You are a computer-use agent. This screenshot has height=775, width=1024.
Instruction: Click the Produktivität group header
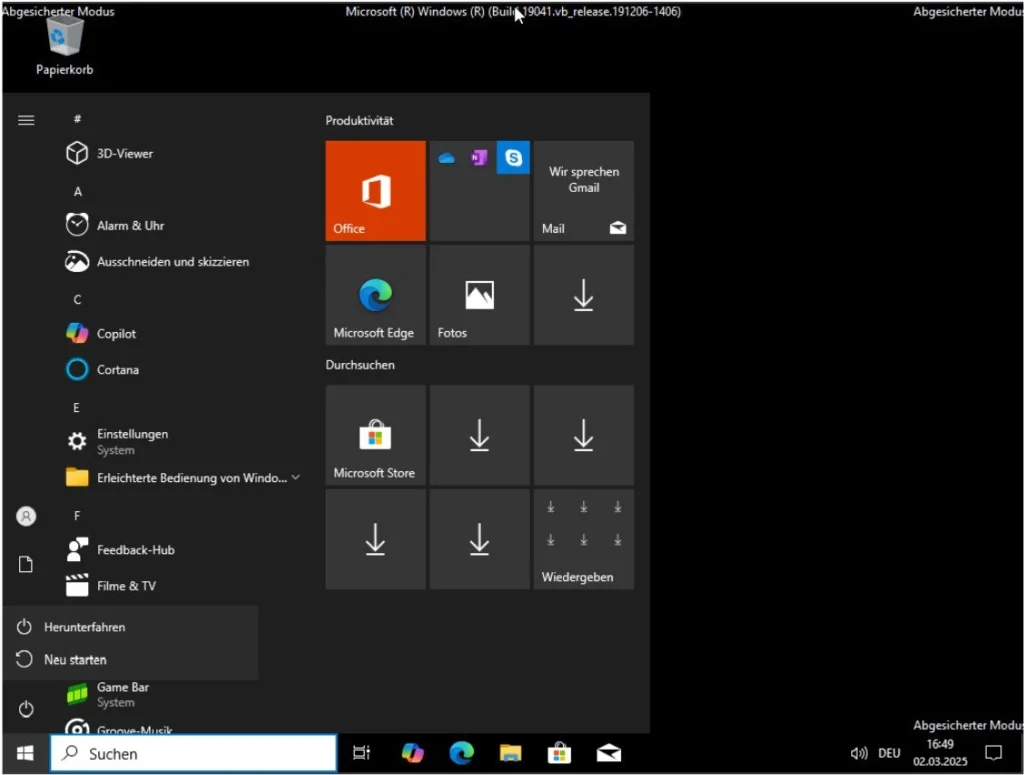[360, 121]
